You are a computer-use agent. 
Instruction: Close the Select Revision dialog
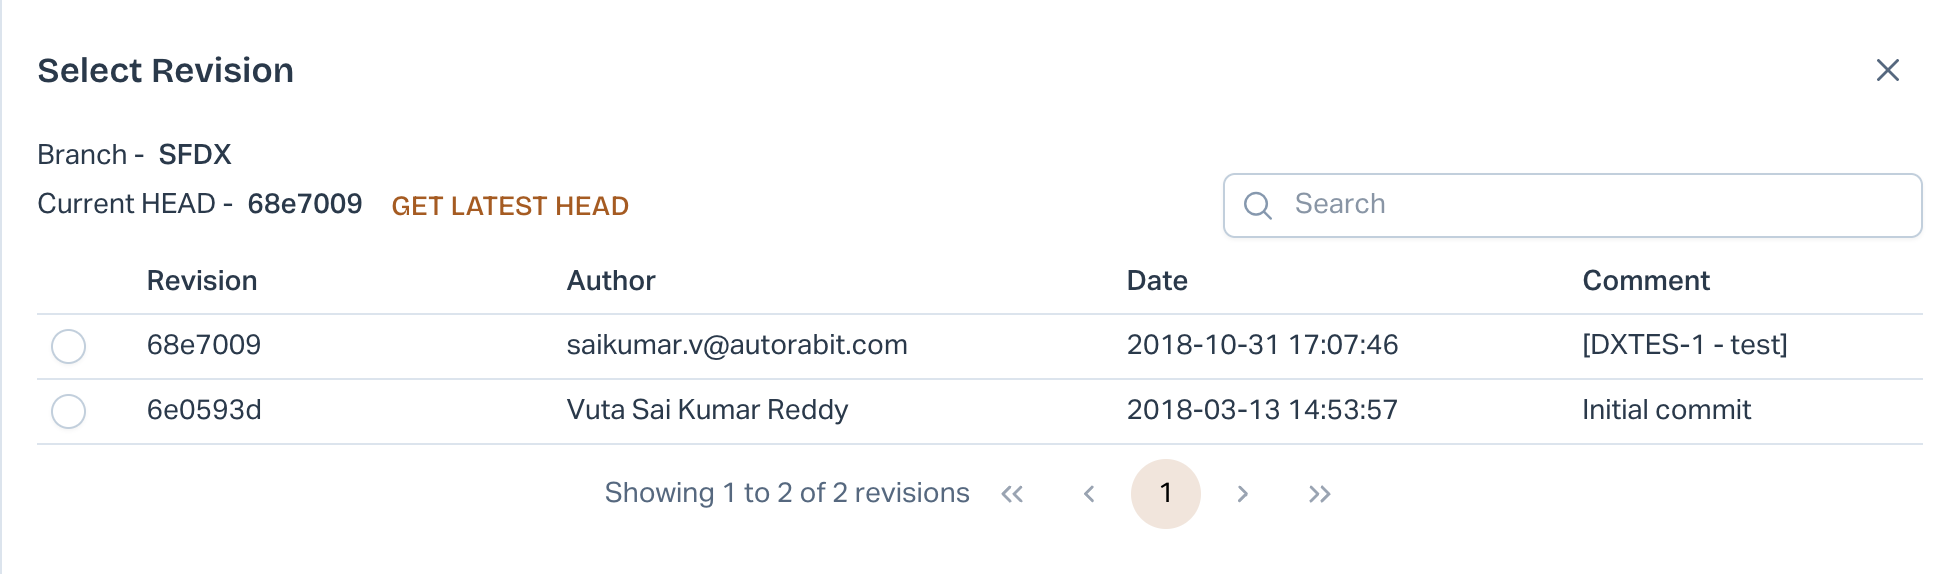coord(1887,70)
